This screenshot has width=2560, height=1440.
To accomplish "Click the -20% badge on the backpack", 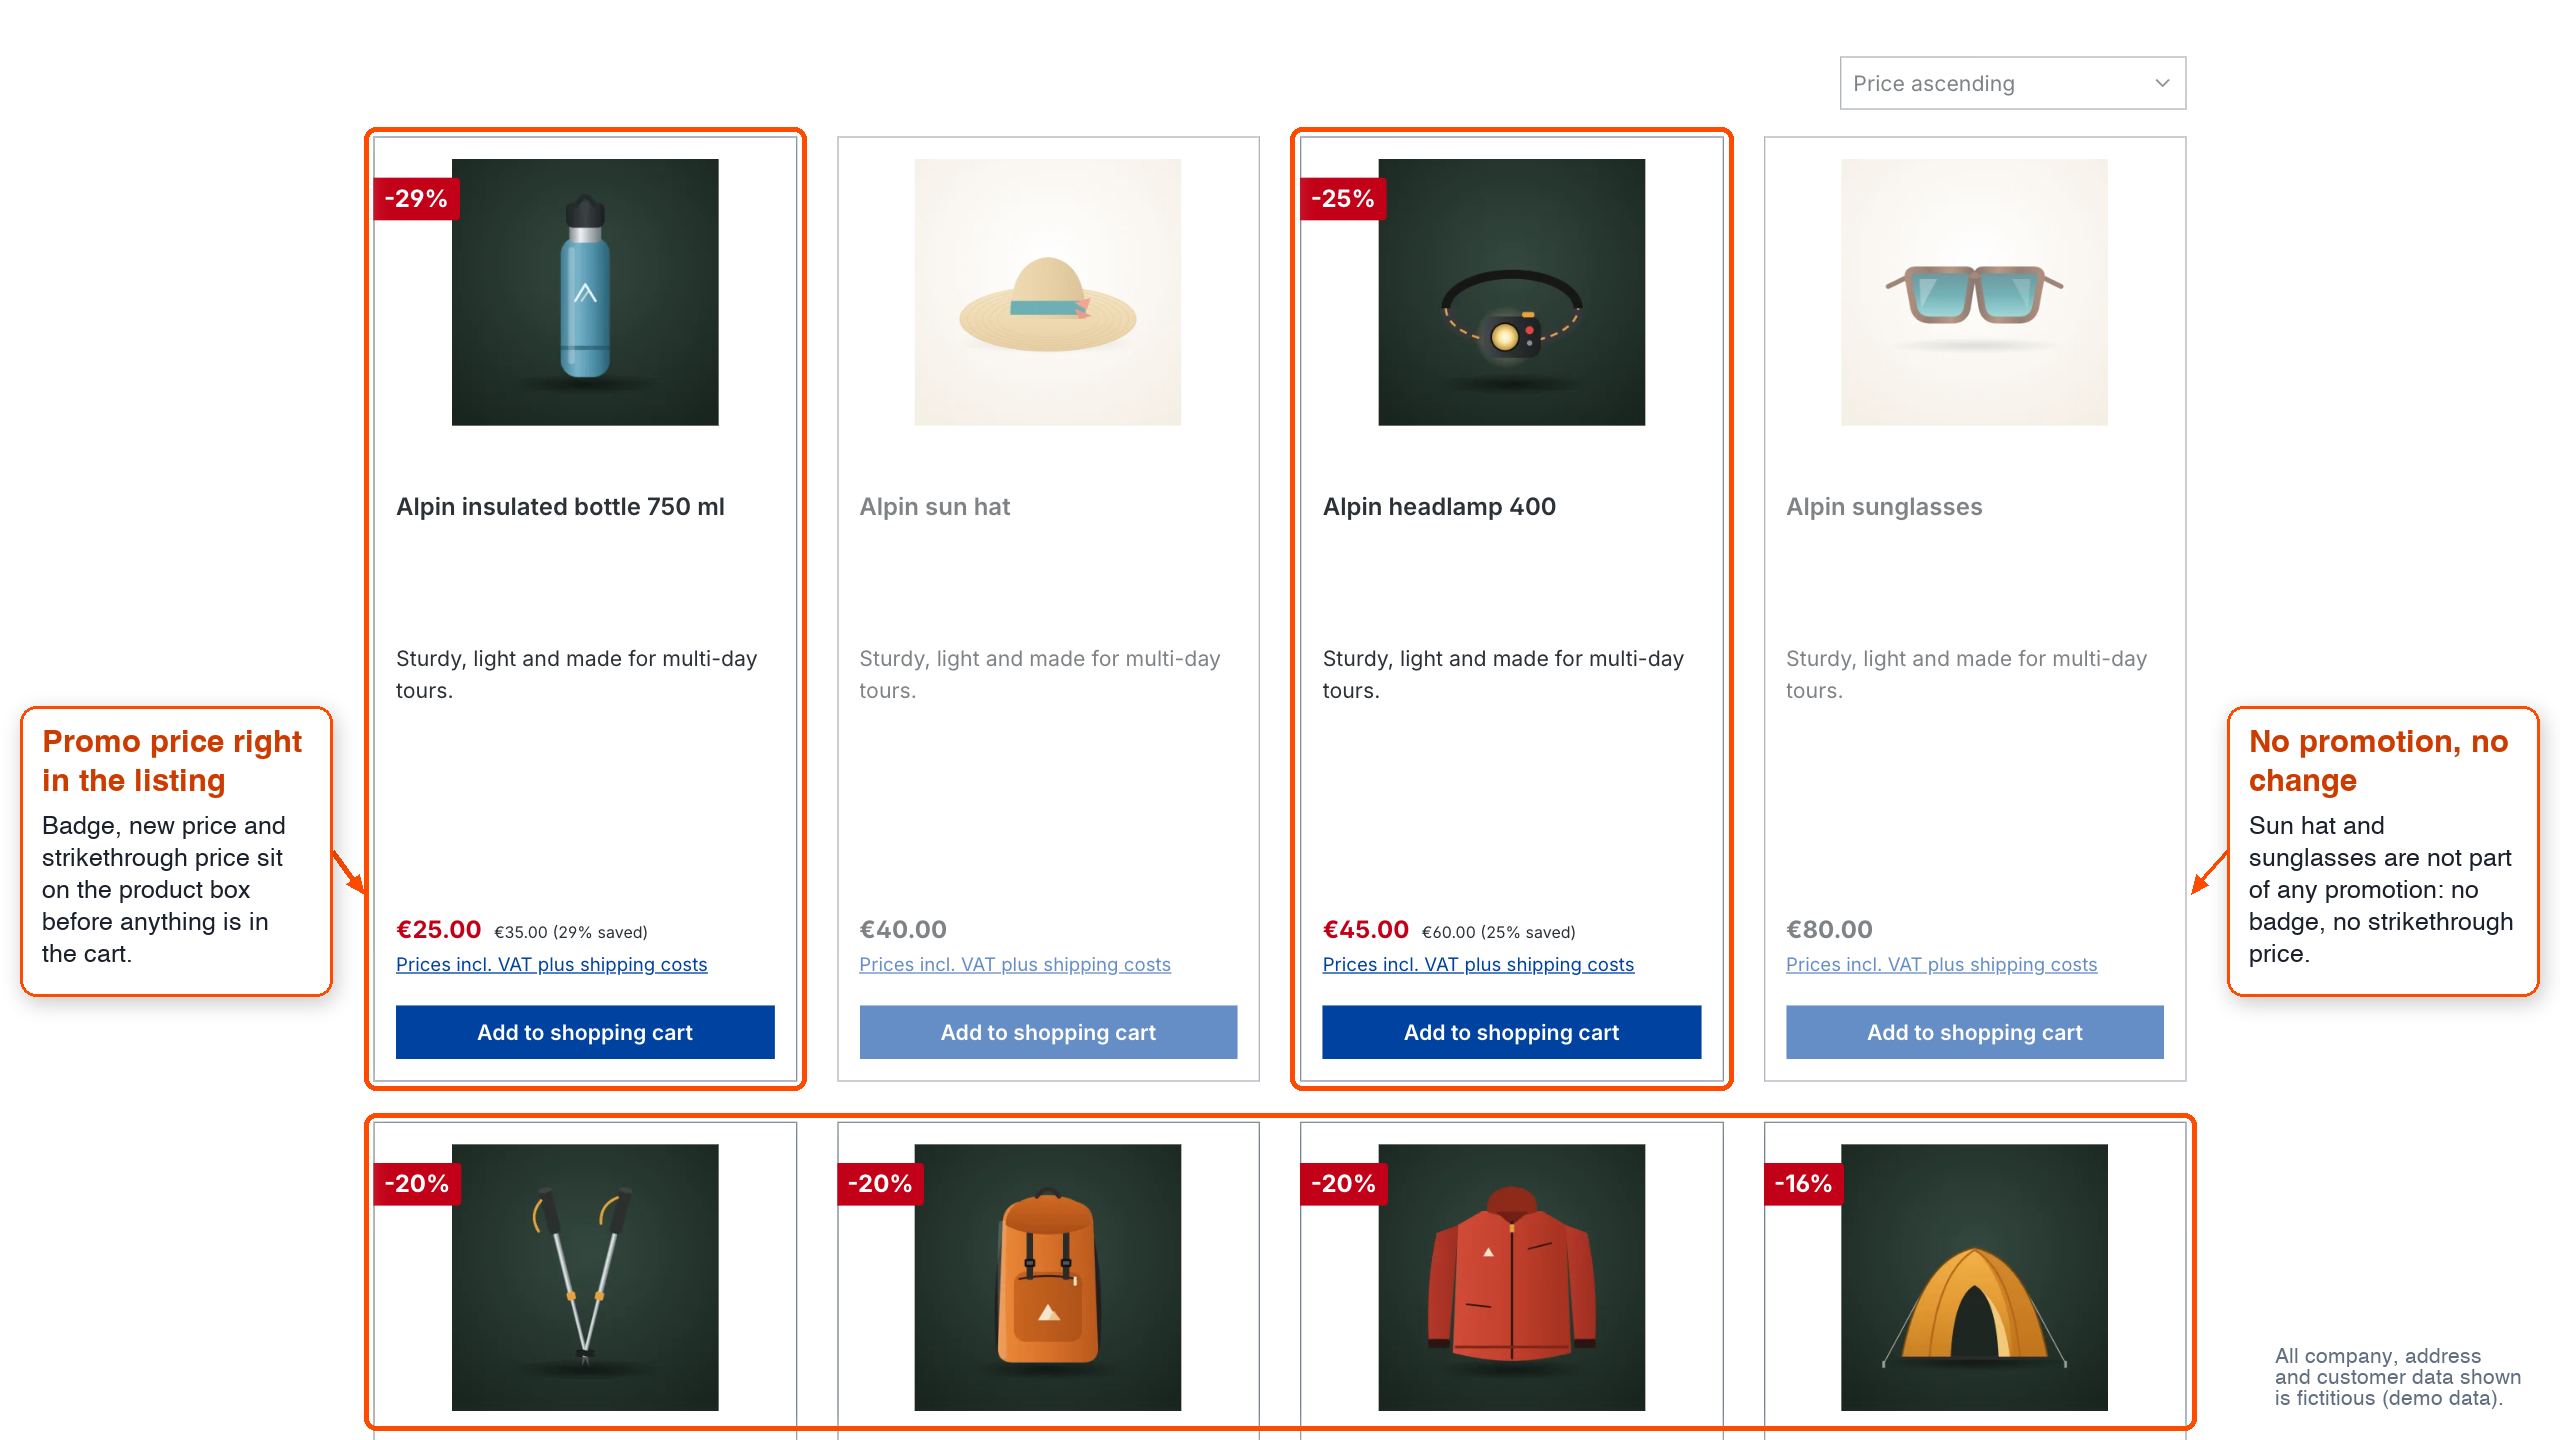I will tap(880, 1184).
